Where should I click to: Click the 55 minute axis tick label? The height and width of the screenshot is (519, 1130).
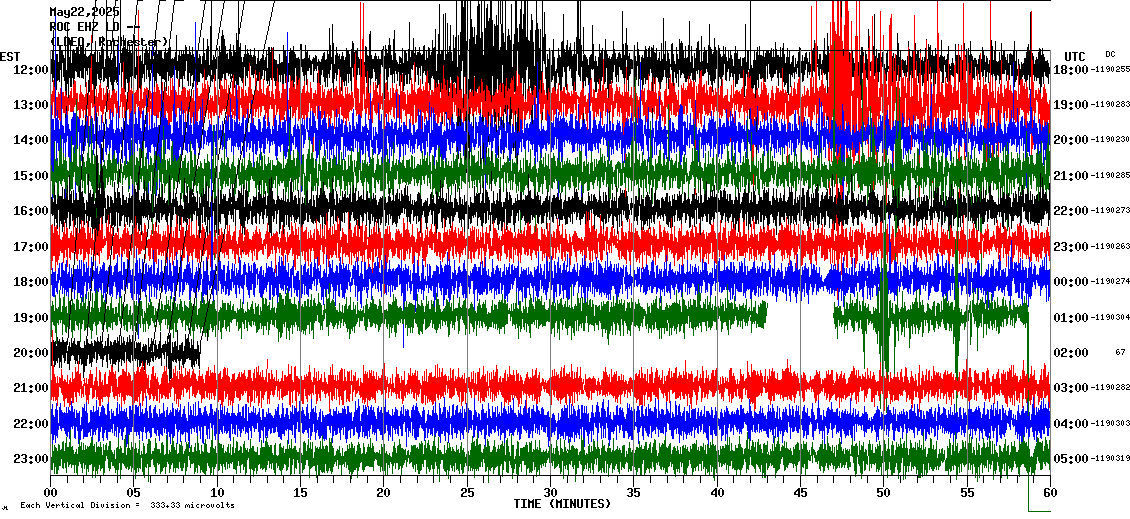pos(967,493)
